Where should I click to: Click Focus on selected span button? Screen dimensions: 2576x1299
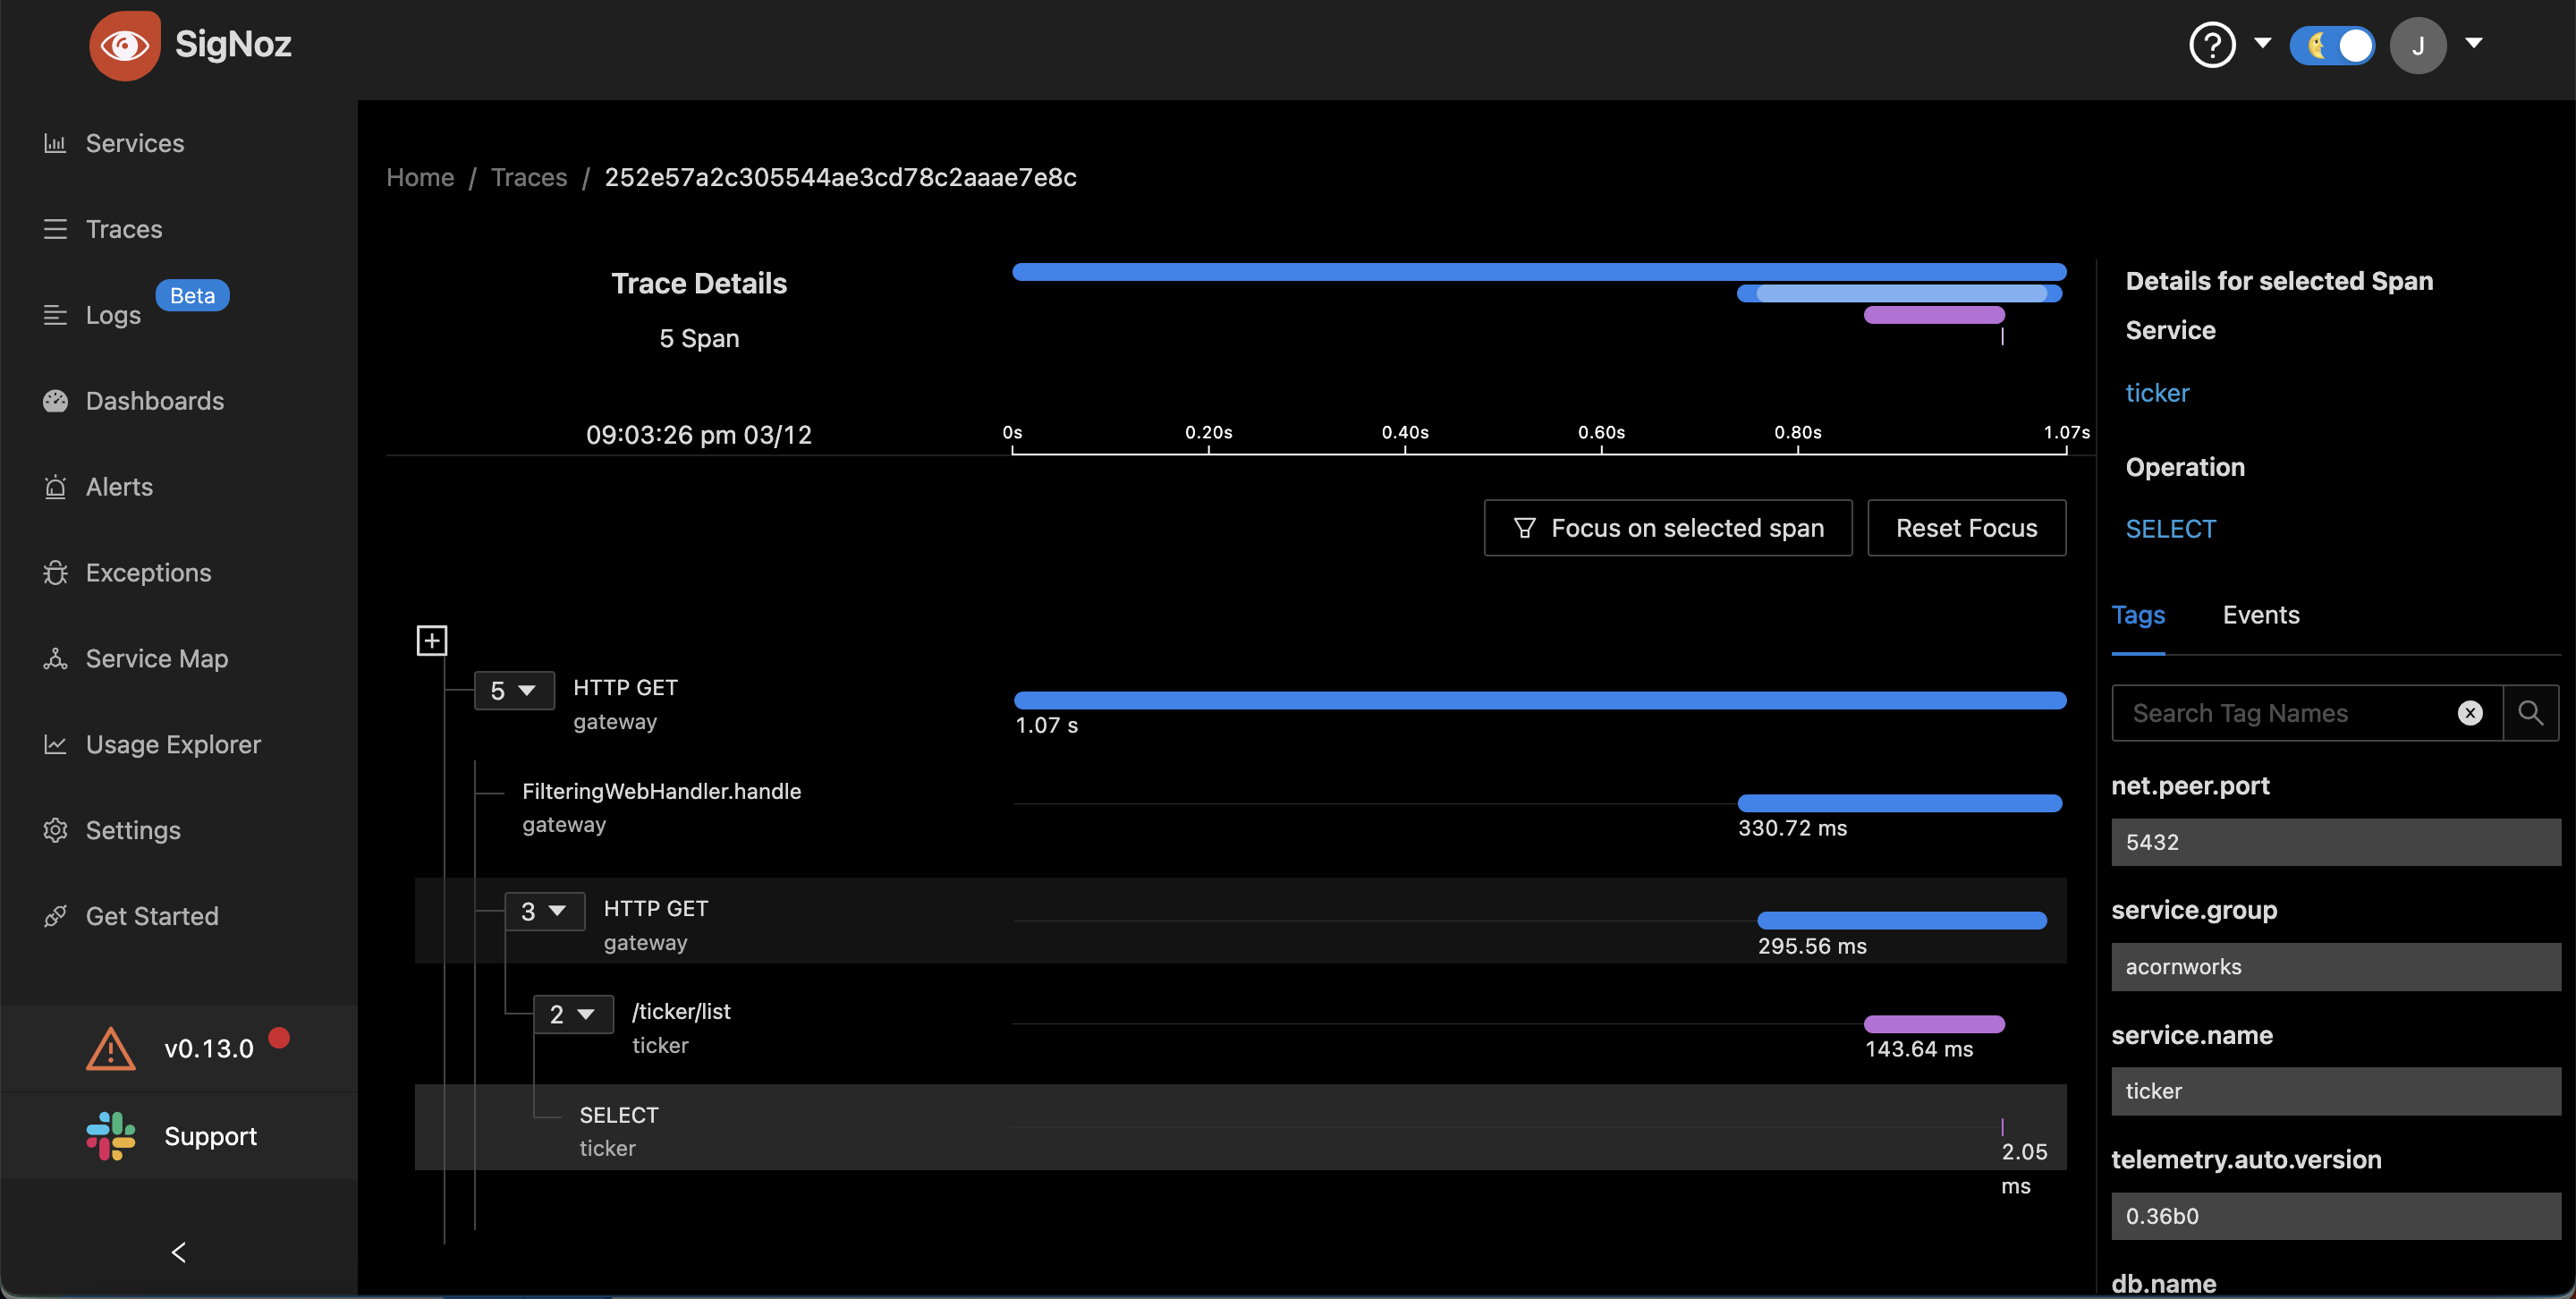click(1668, 528)
